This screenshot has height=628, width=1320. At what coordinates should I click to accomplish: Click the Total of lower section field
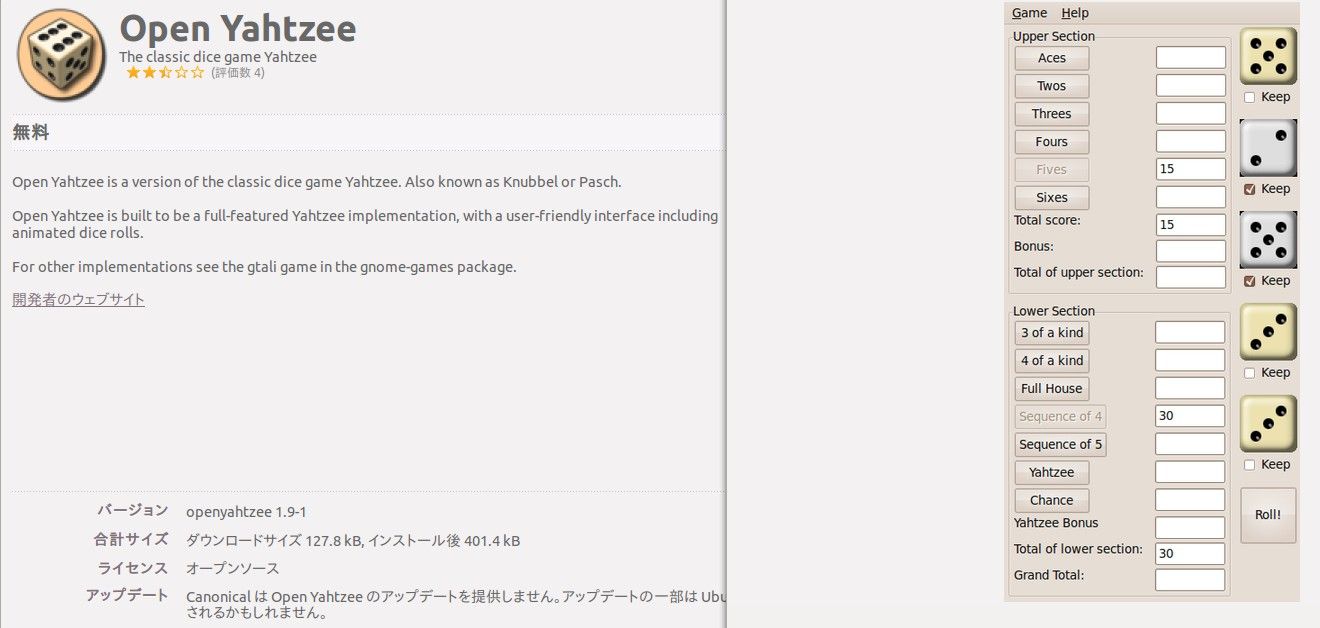1190,554
